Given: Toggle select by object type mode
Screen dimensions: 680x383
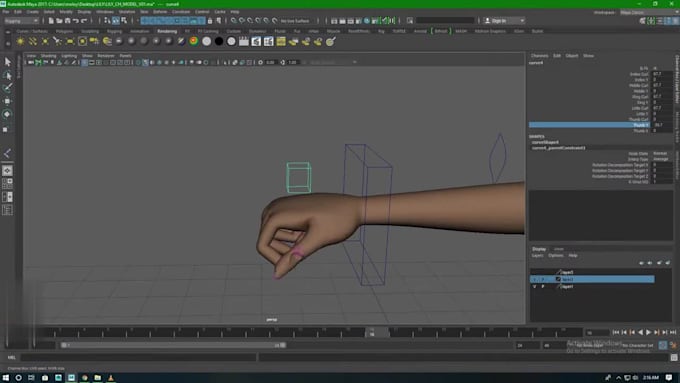Looking at the screenshot, I should click(116, 20).
